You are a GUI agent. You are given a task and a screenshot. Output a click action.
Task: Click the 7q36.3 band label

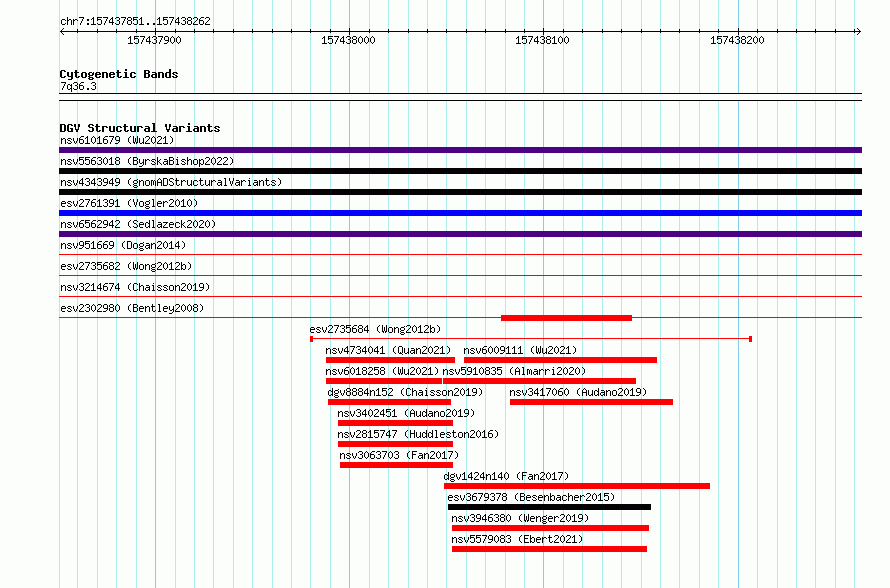point(78,86)
